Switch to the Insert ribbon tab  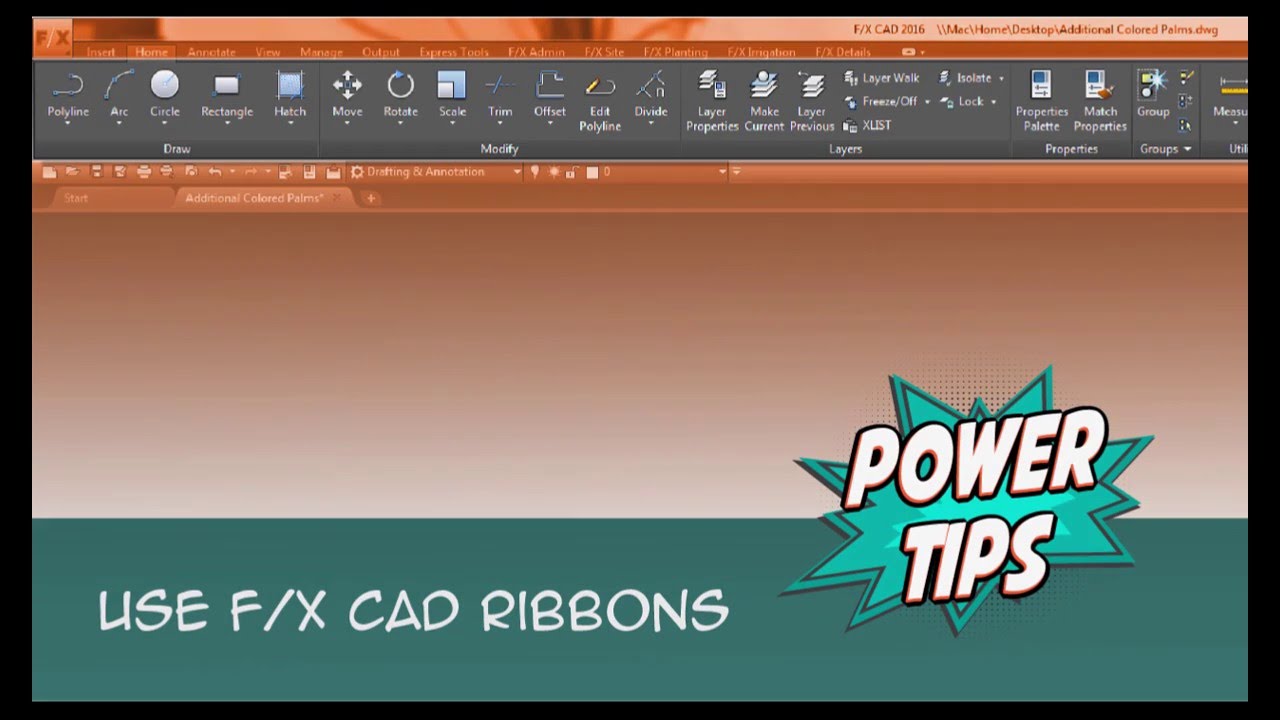click(x=101, y=52)
